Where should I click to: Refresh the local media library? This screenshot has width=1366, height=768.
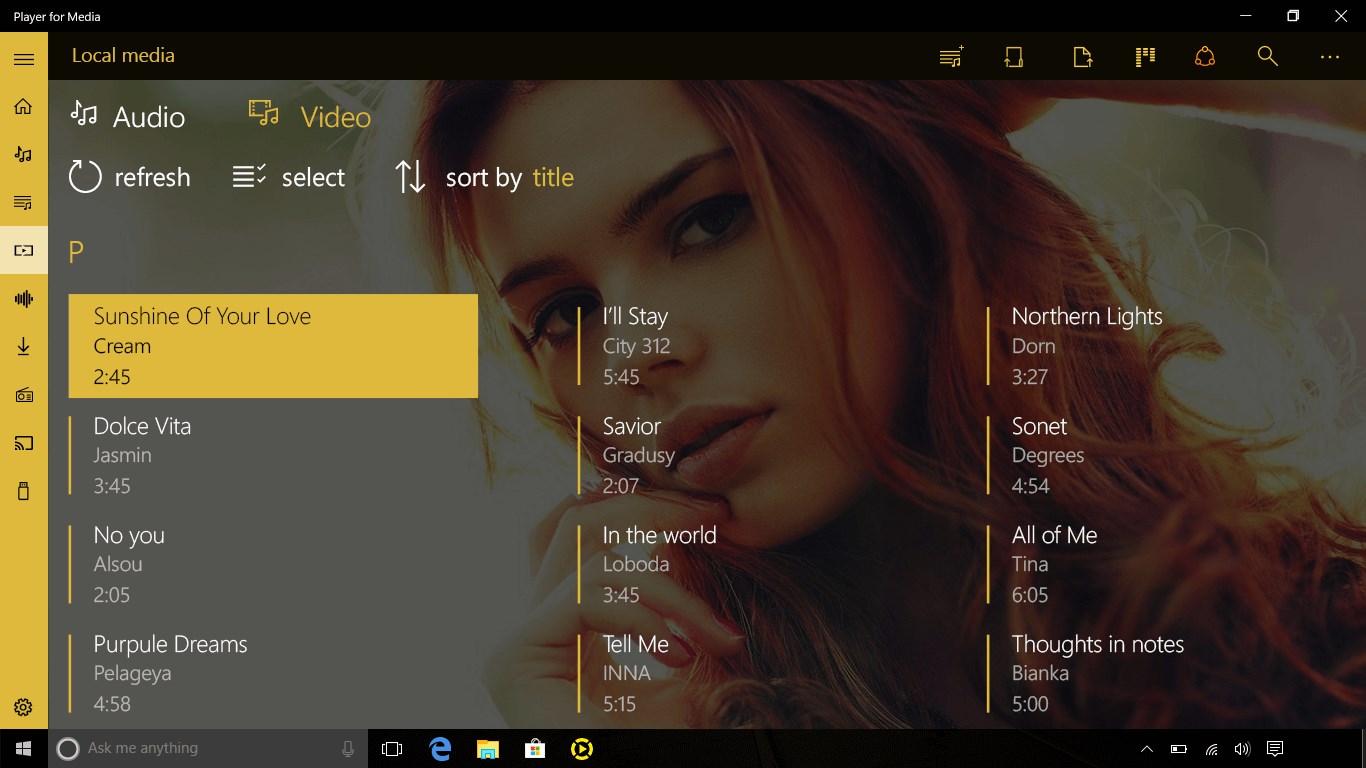click(130, 177)
